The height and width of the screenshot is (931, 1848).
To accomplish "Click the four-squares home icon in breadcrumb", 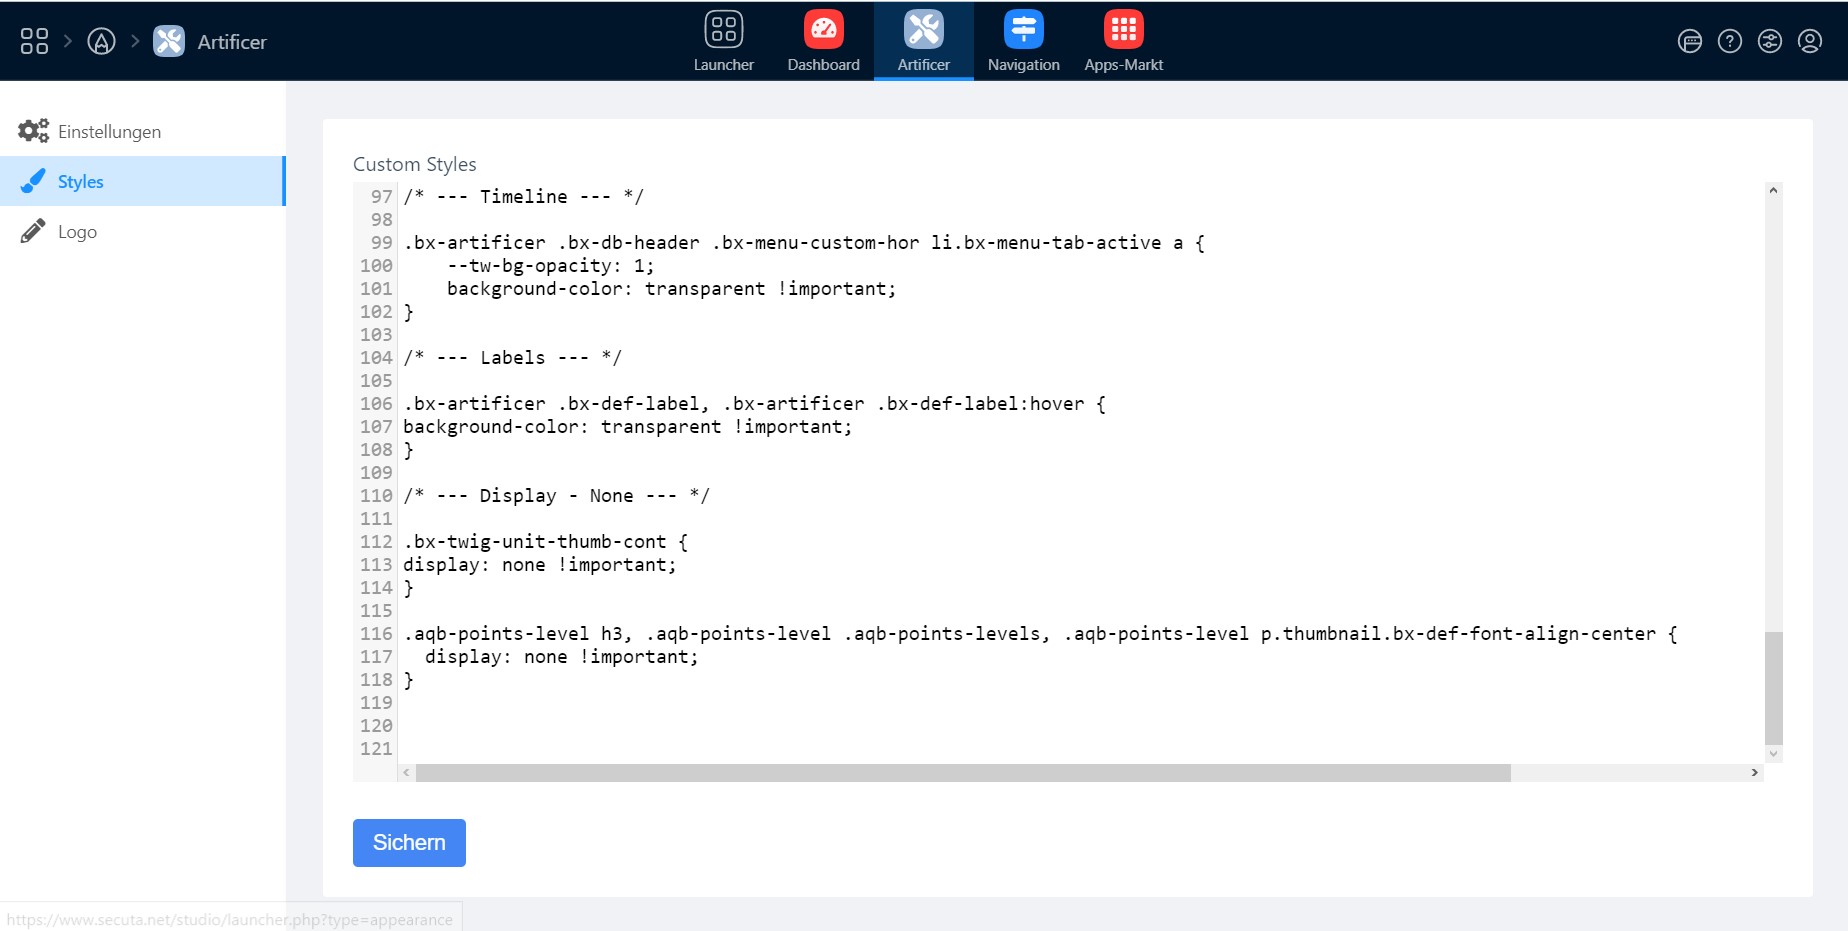I will click(x=34, y=41).
